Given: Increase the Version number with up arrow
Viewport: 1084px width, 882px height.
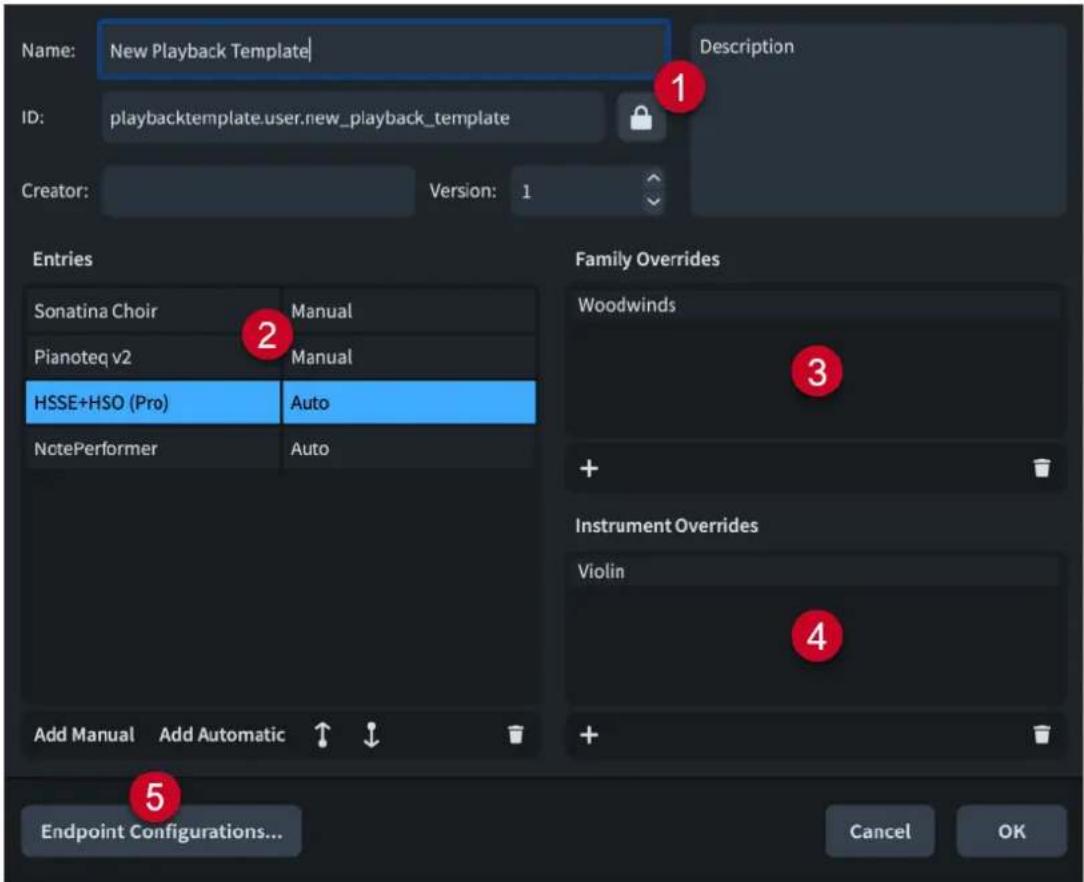Looking at the screenshot, I should [653, 178].
